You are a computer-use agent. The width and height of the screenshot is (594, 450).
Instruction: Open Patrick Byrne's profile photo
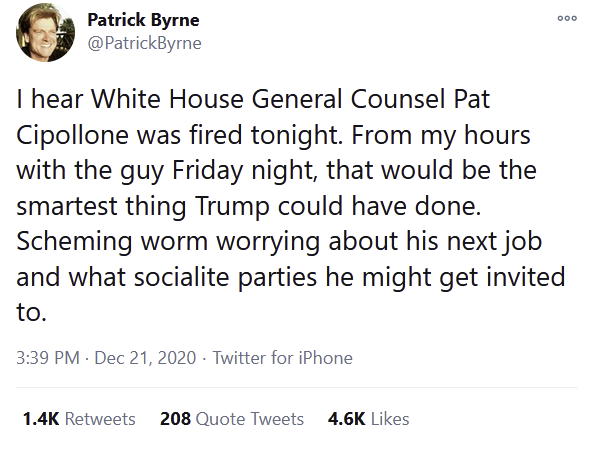(x=45, y=33)
